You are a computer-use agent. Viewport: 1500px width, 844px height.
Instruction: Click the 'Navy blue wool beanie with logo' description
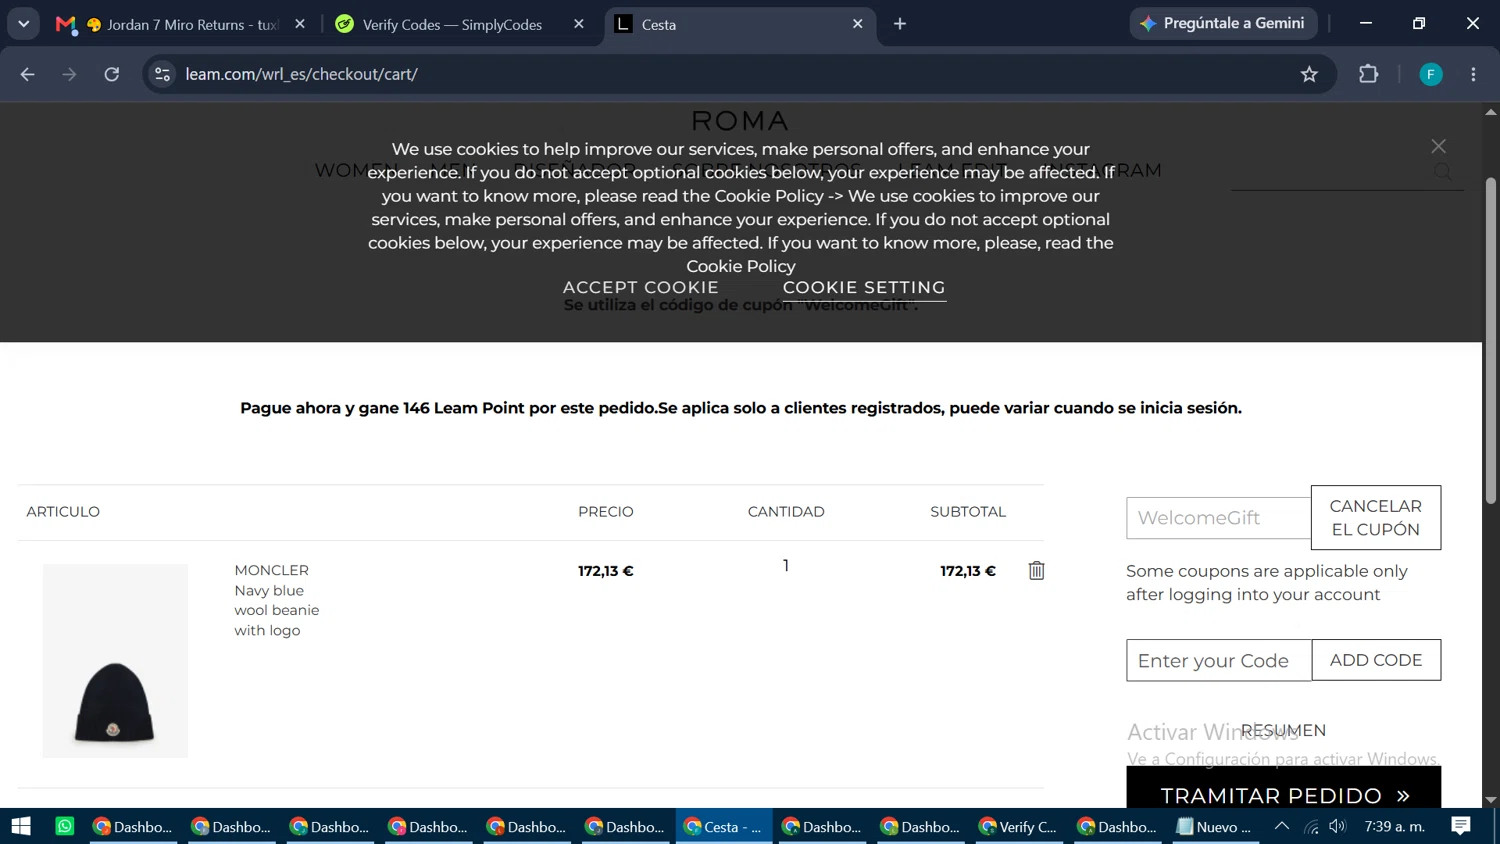(277, 610)
